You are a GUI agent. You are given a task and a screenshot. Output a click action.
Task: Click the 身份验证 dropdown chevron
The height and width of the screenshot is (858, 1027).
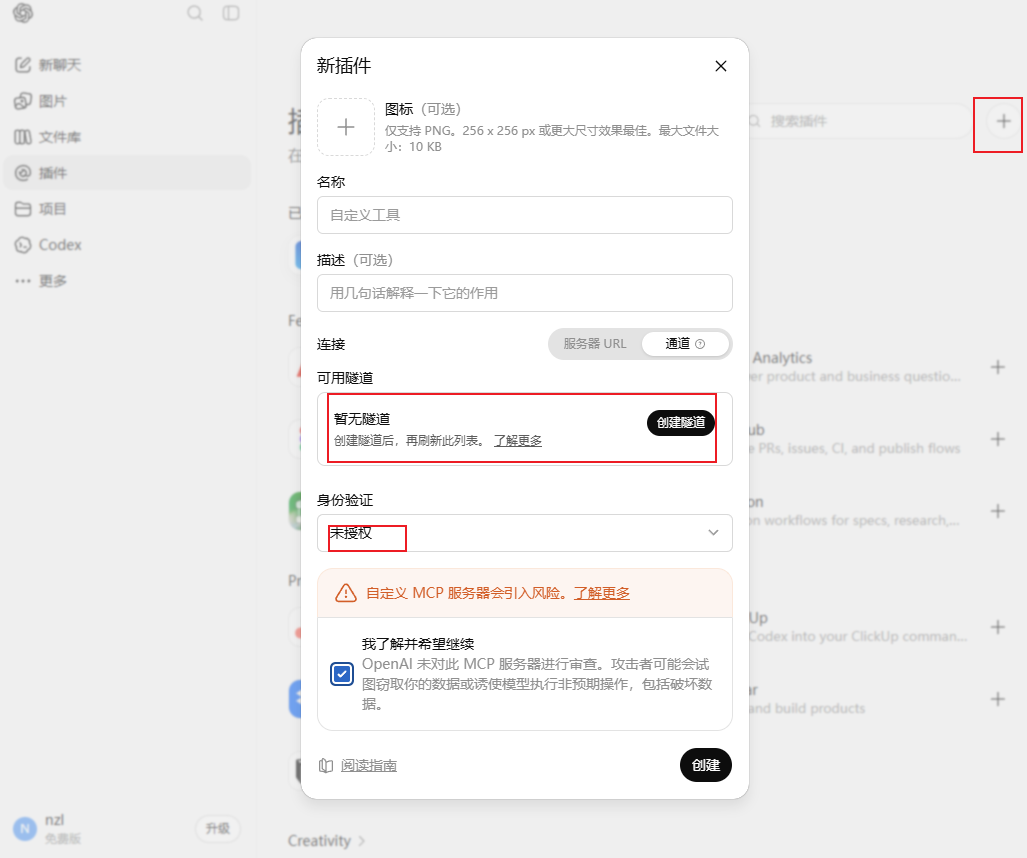(x=713, y=532)
